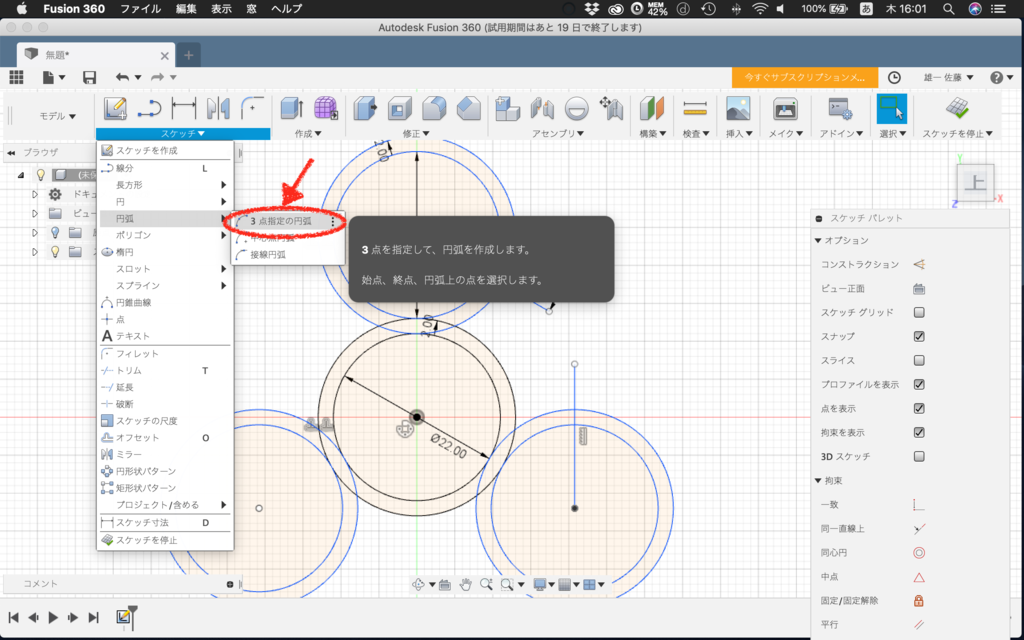Image resolution: width=1024 pixels, height=640 pixels.
Task: Open the Model workspace dropdown
Action: [x=57, y=116]
